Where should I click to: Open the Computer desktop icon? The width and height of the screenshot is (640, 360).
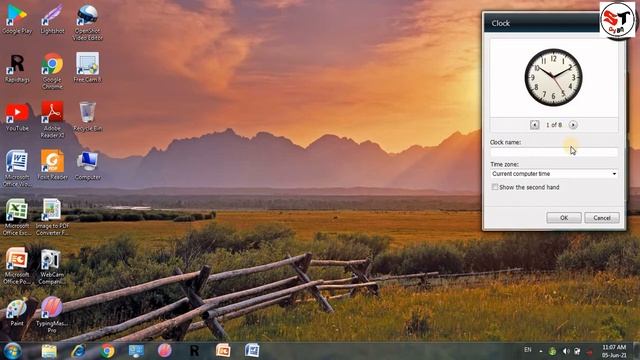click(87, 166)
